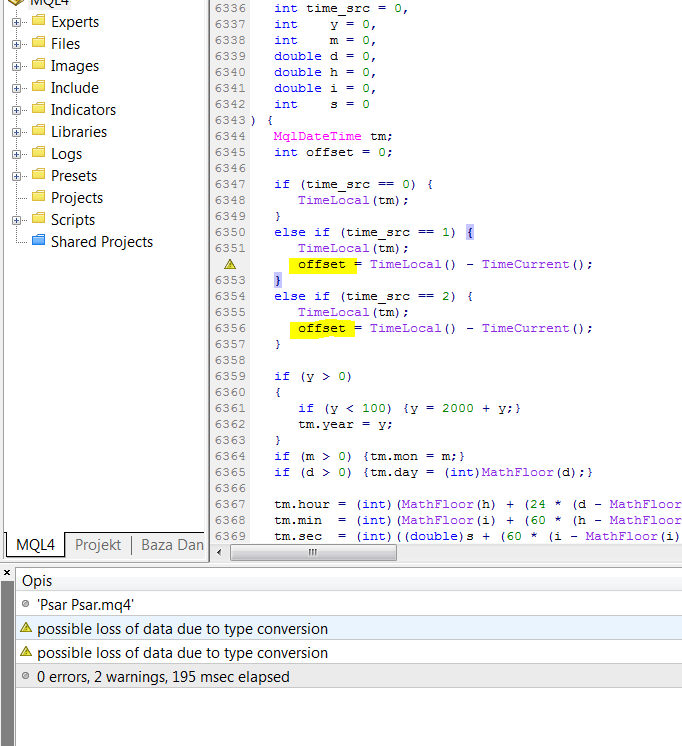The width and height of the screenshot is (682, 746).
Task: Expand the Libraries folder node
Action: pyautogui.click(x=17, y=132)
